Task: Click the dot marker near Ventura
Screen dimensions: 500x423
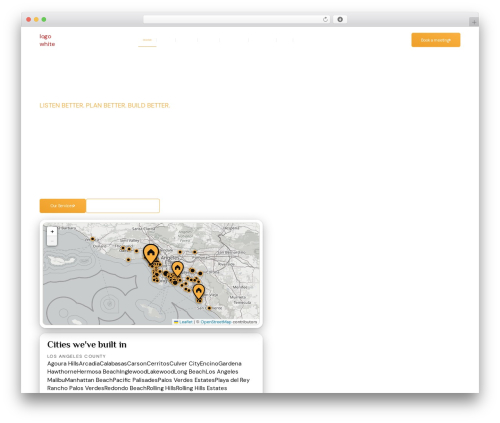Action: (92, 239)
